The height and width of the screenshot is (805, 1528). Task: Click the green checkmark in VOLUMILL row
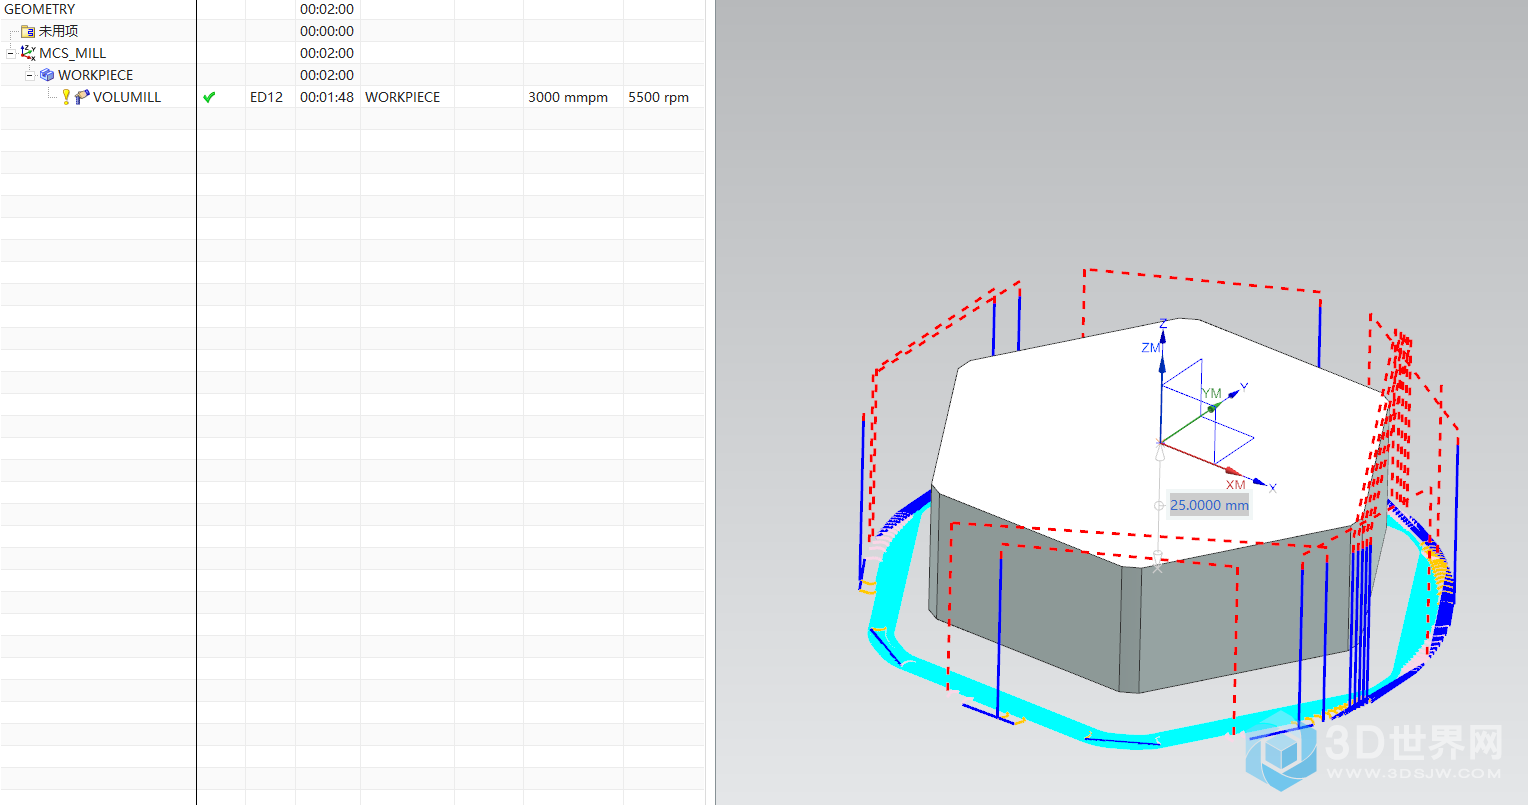click(x=209, y=97)
